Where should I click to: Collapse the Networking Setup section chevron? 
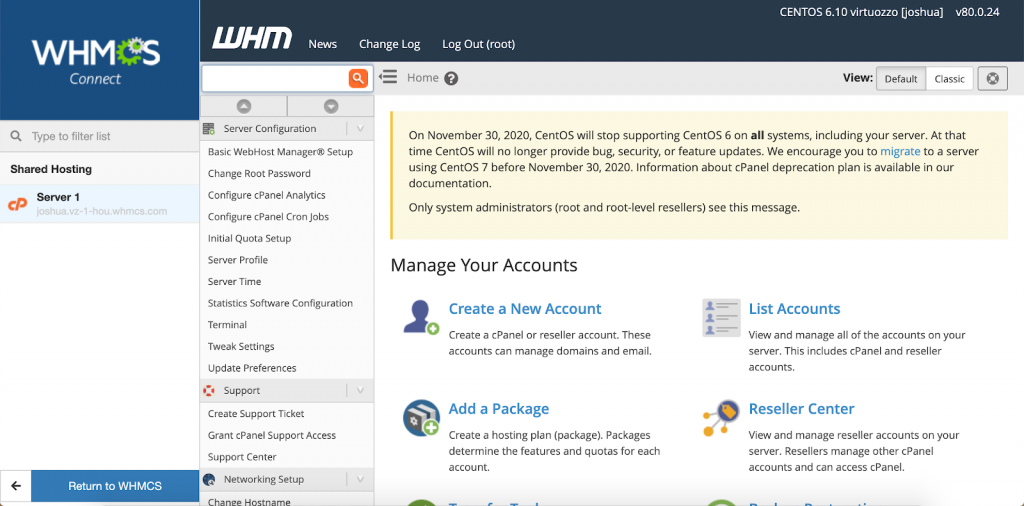tap(359, 479)
